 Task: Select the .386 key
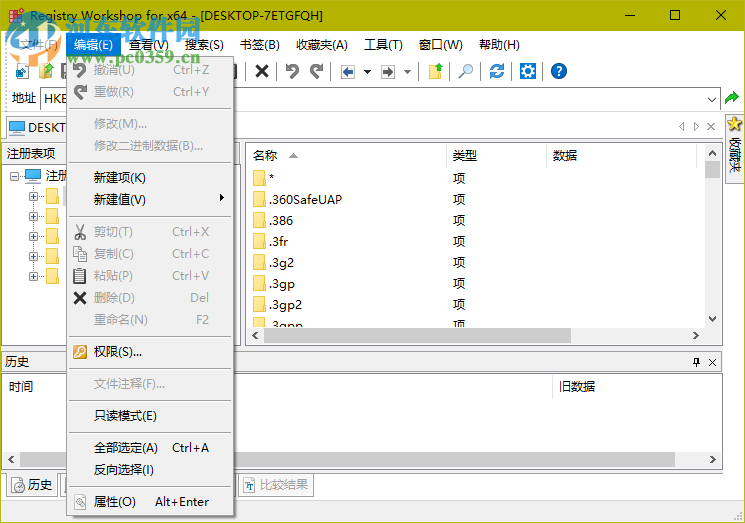(x=273, y=221)
